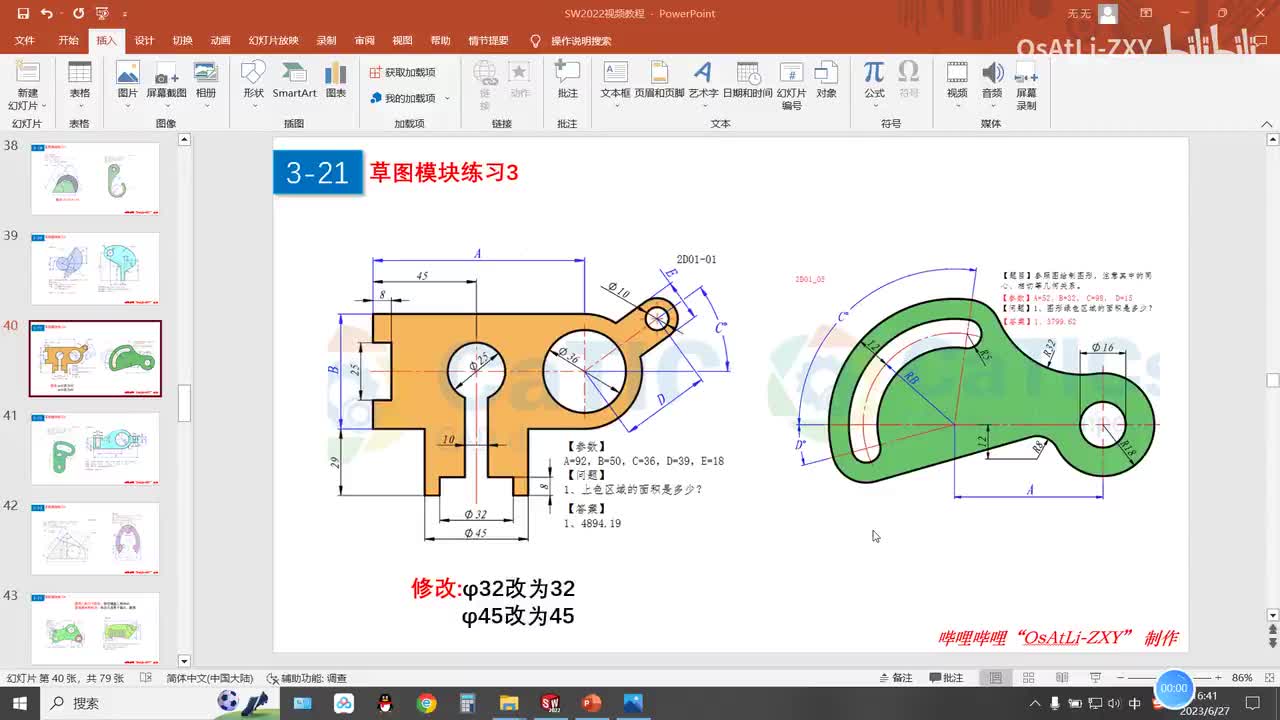
Task: Click the text φ45改为45 on slide
Action: click(x=518, y=616)
